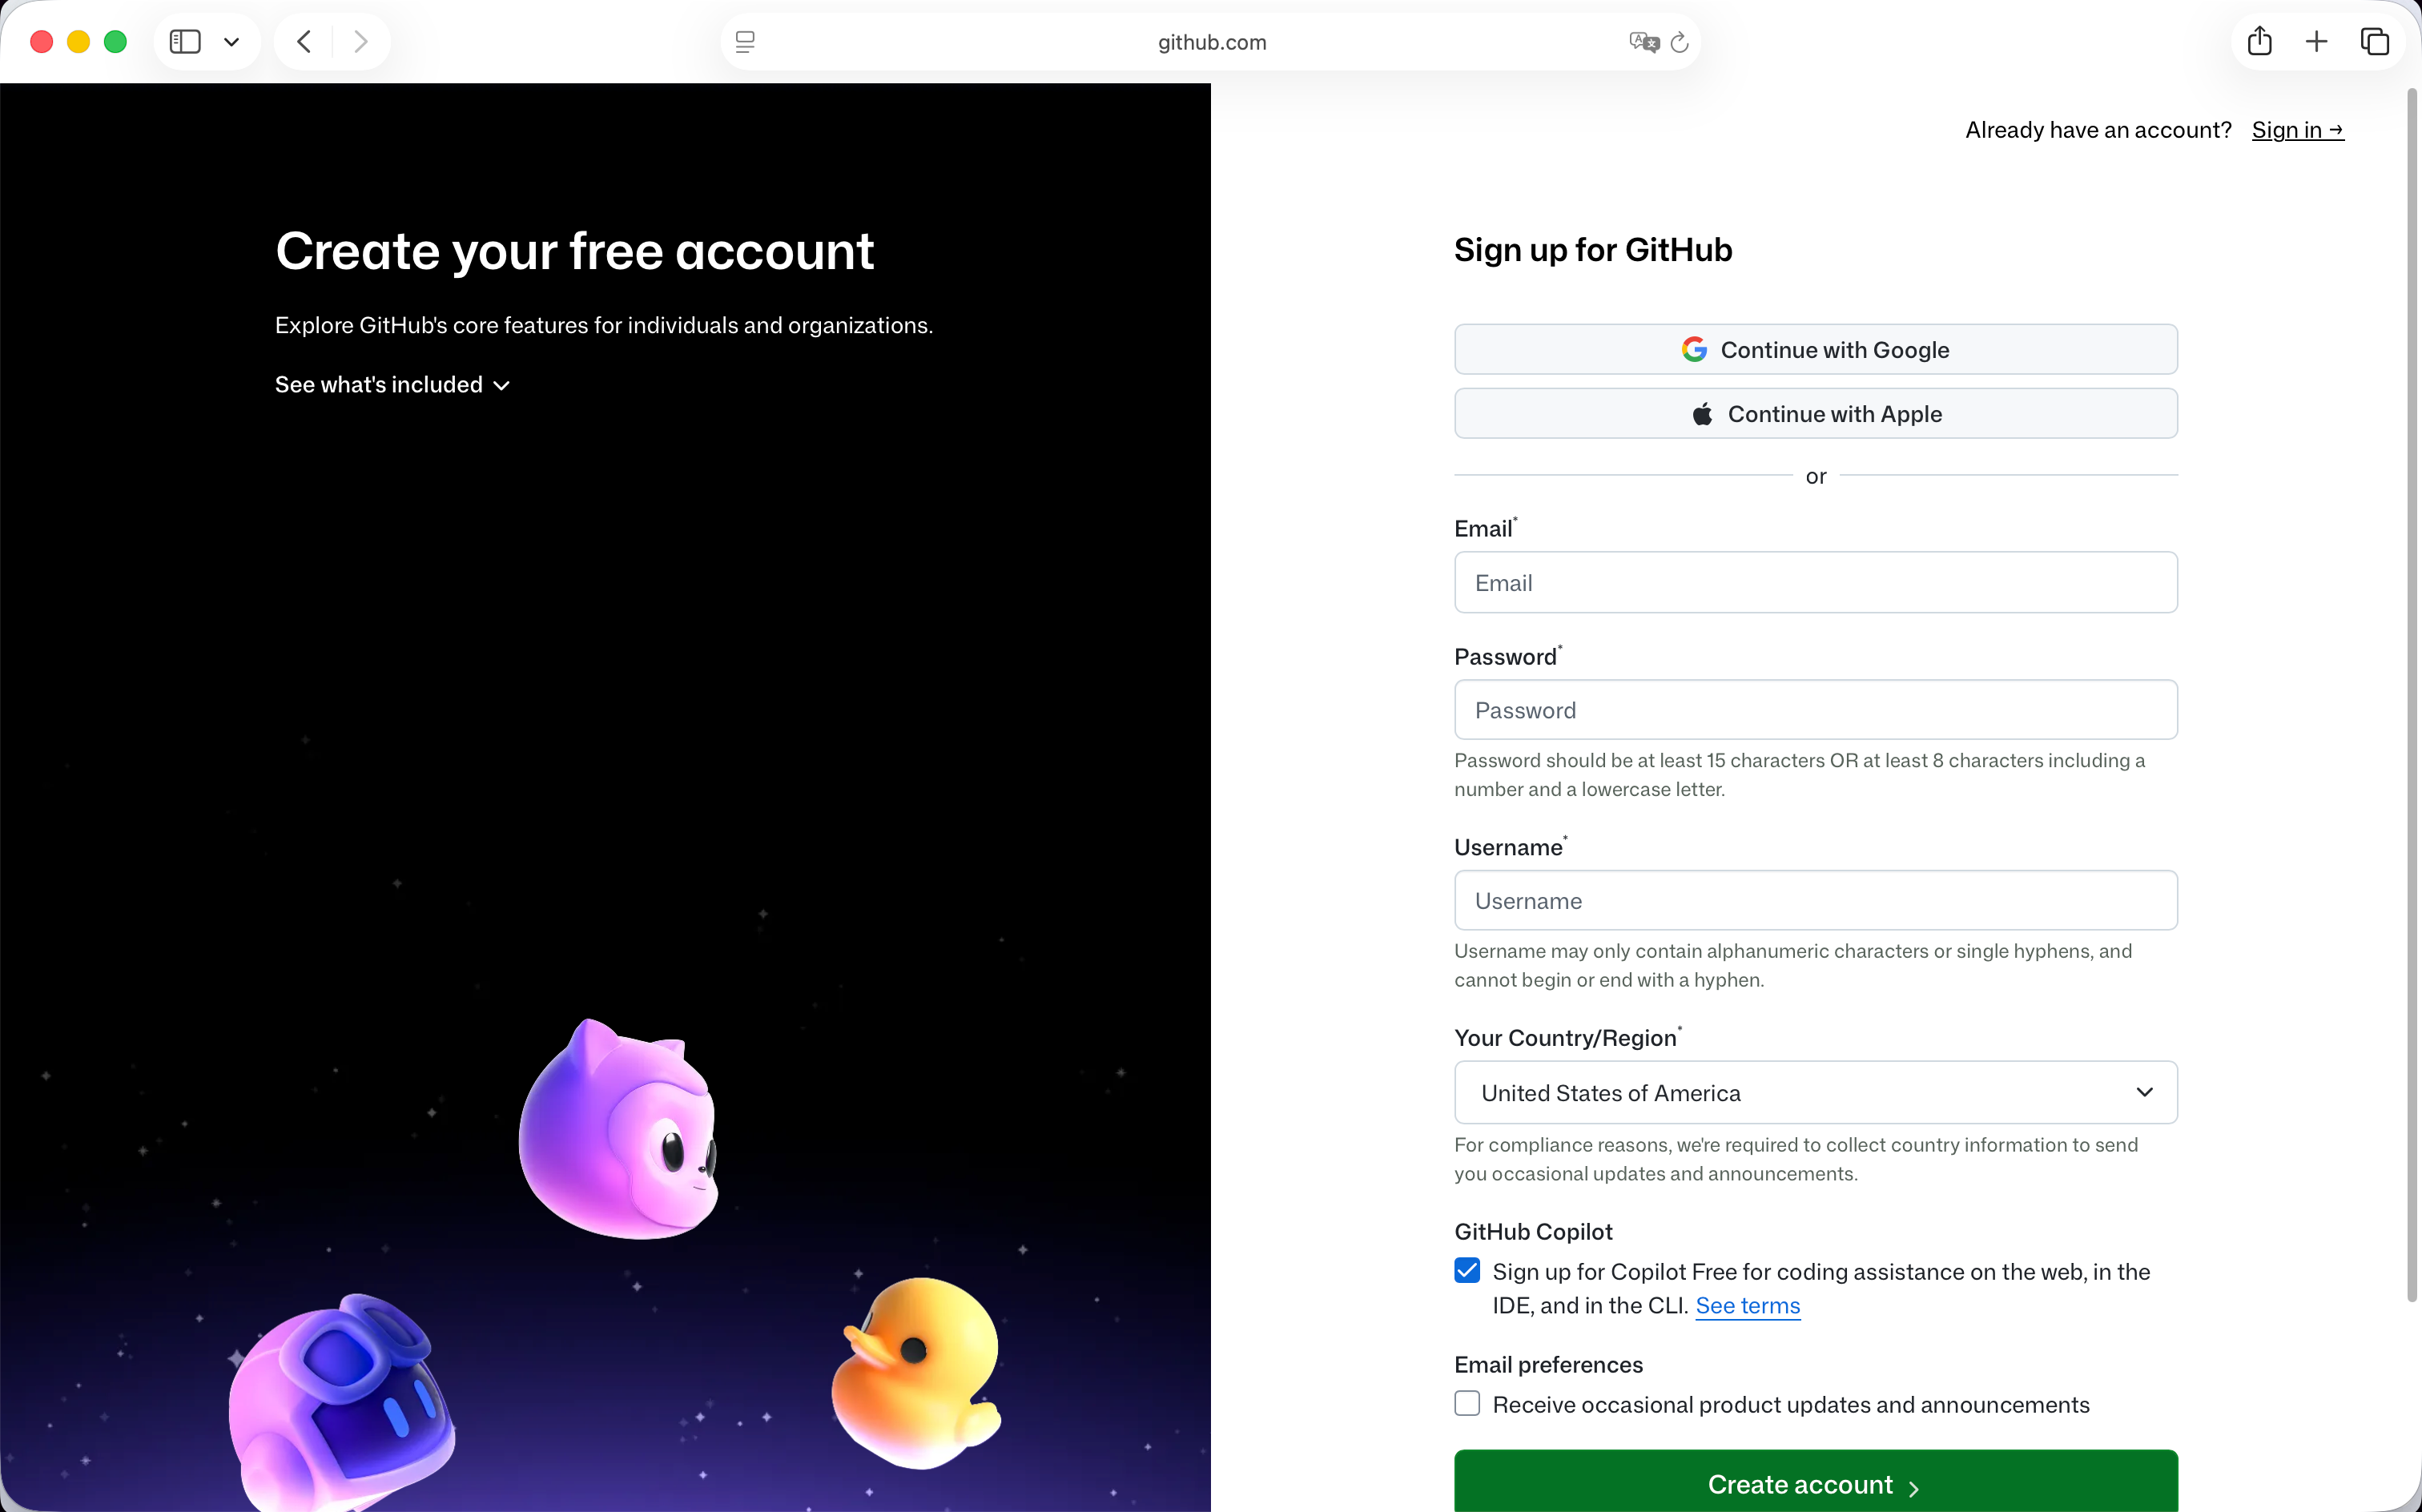
Task: Open the sidebar options dropdown arrow
Action: click(x=232, y=42)
